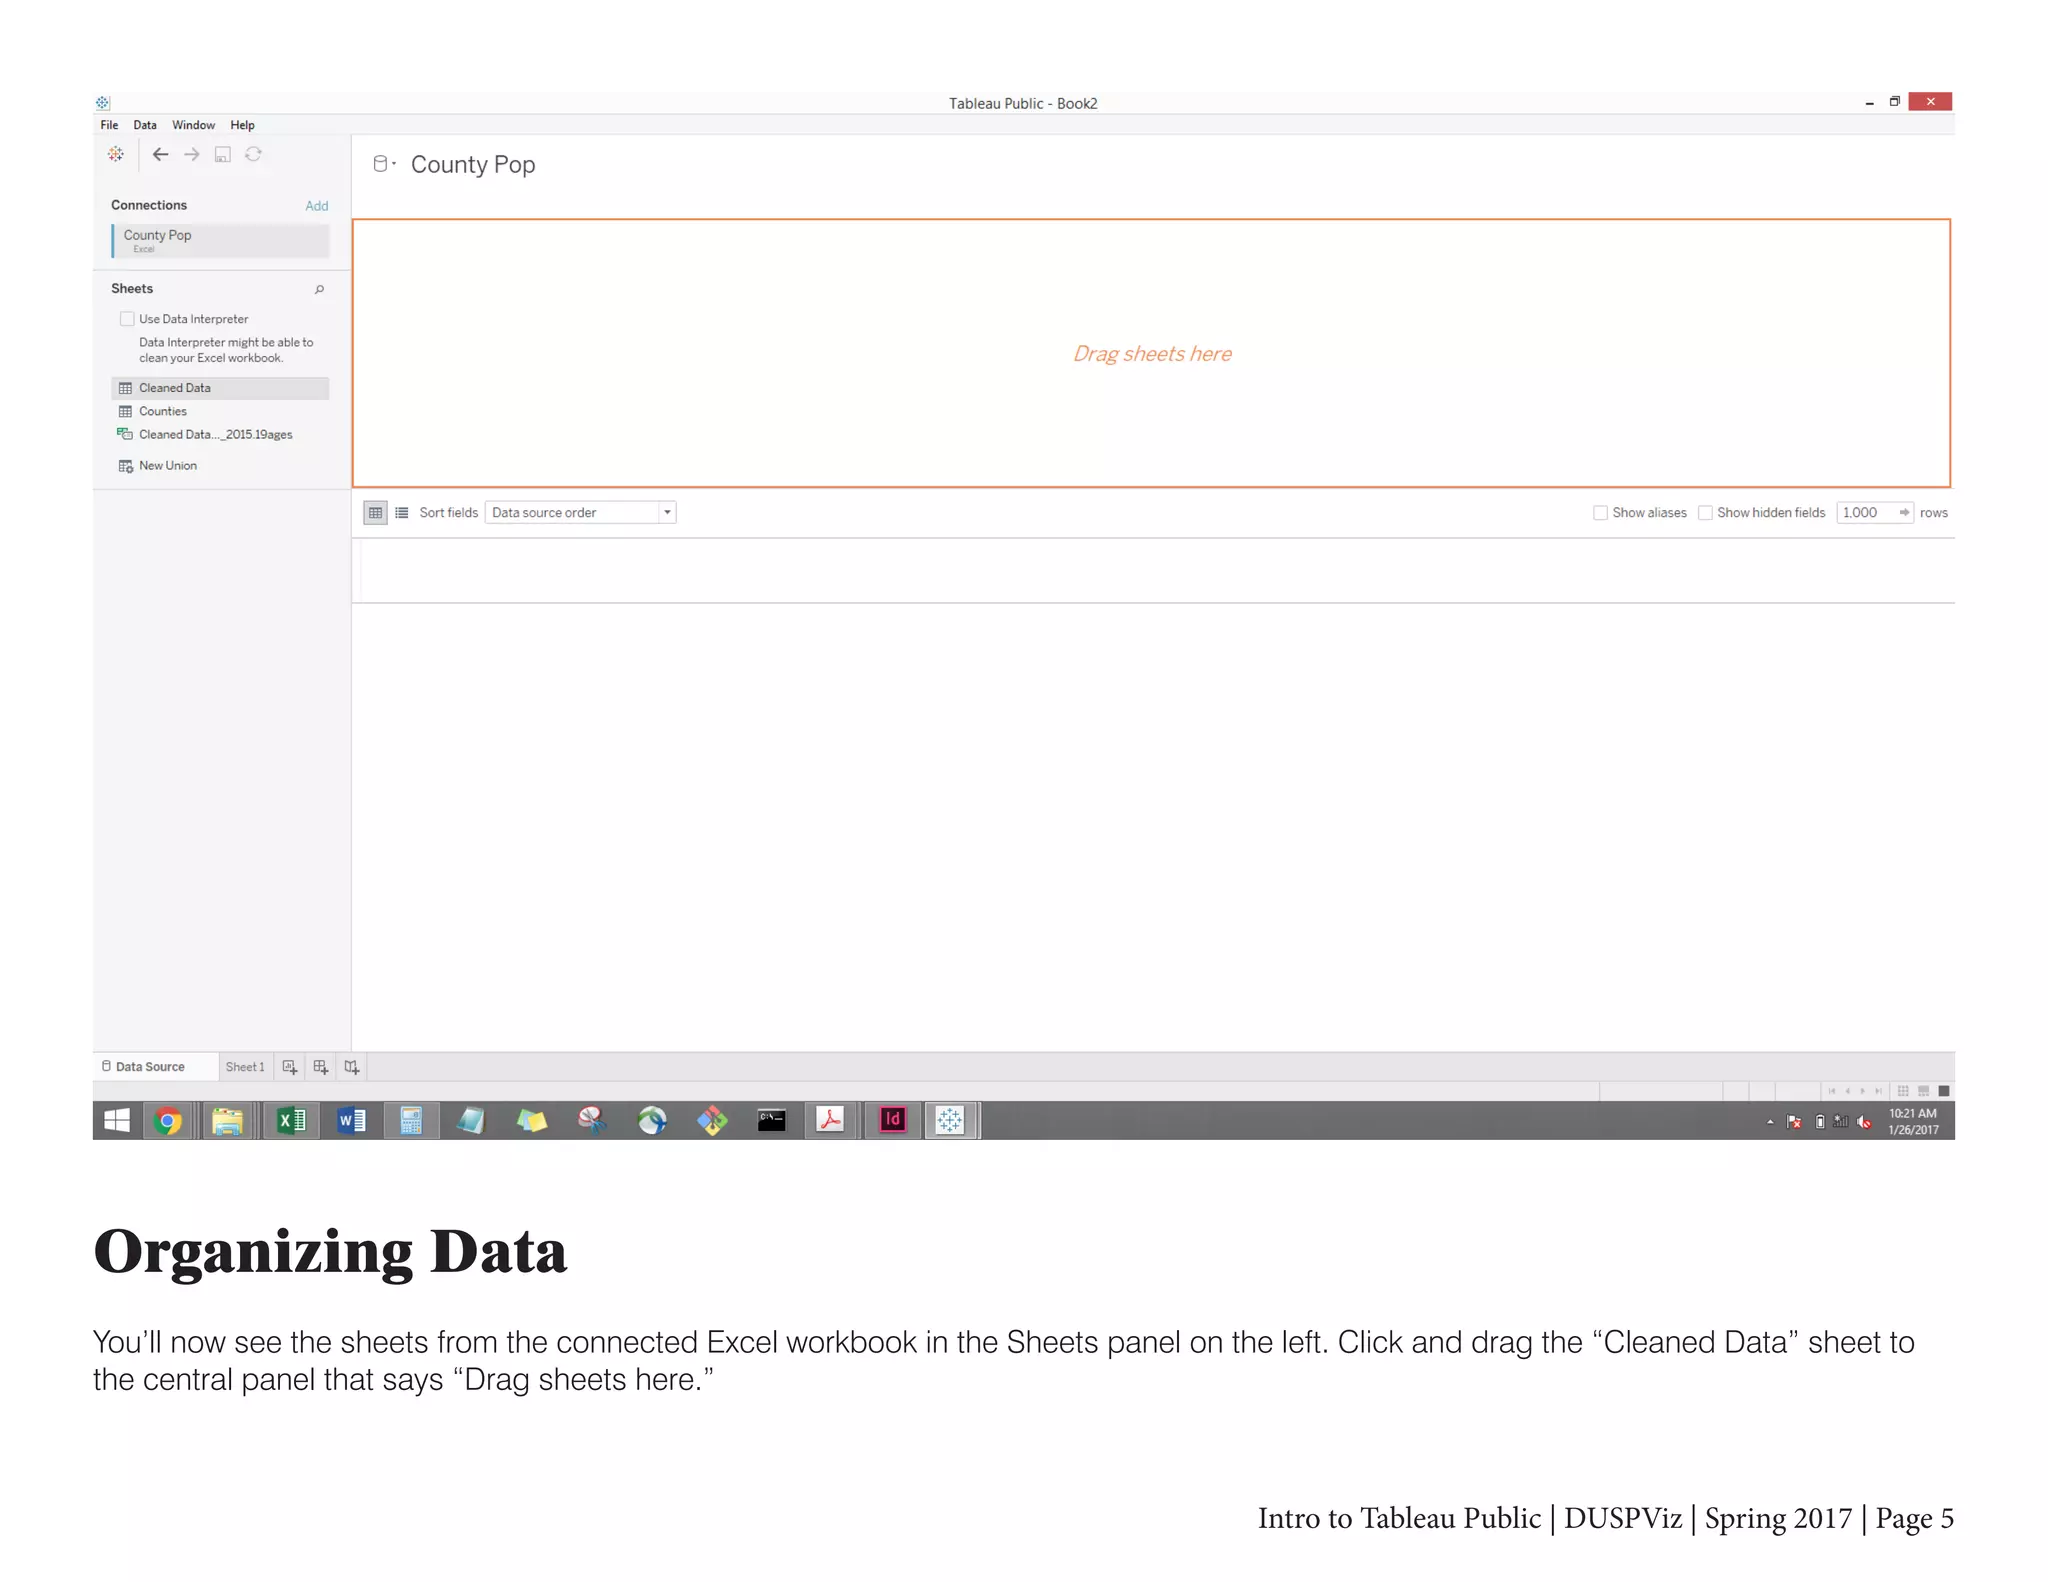Open the Sort fields dropdown
This screenshot has height=1582, width=2048.
click(x=580, y=512)
